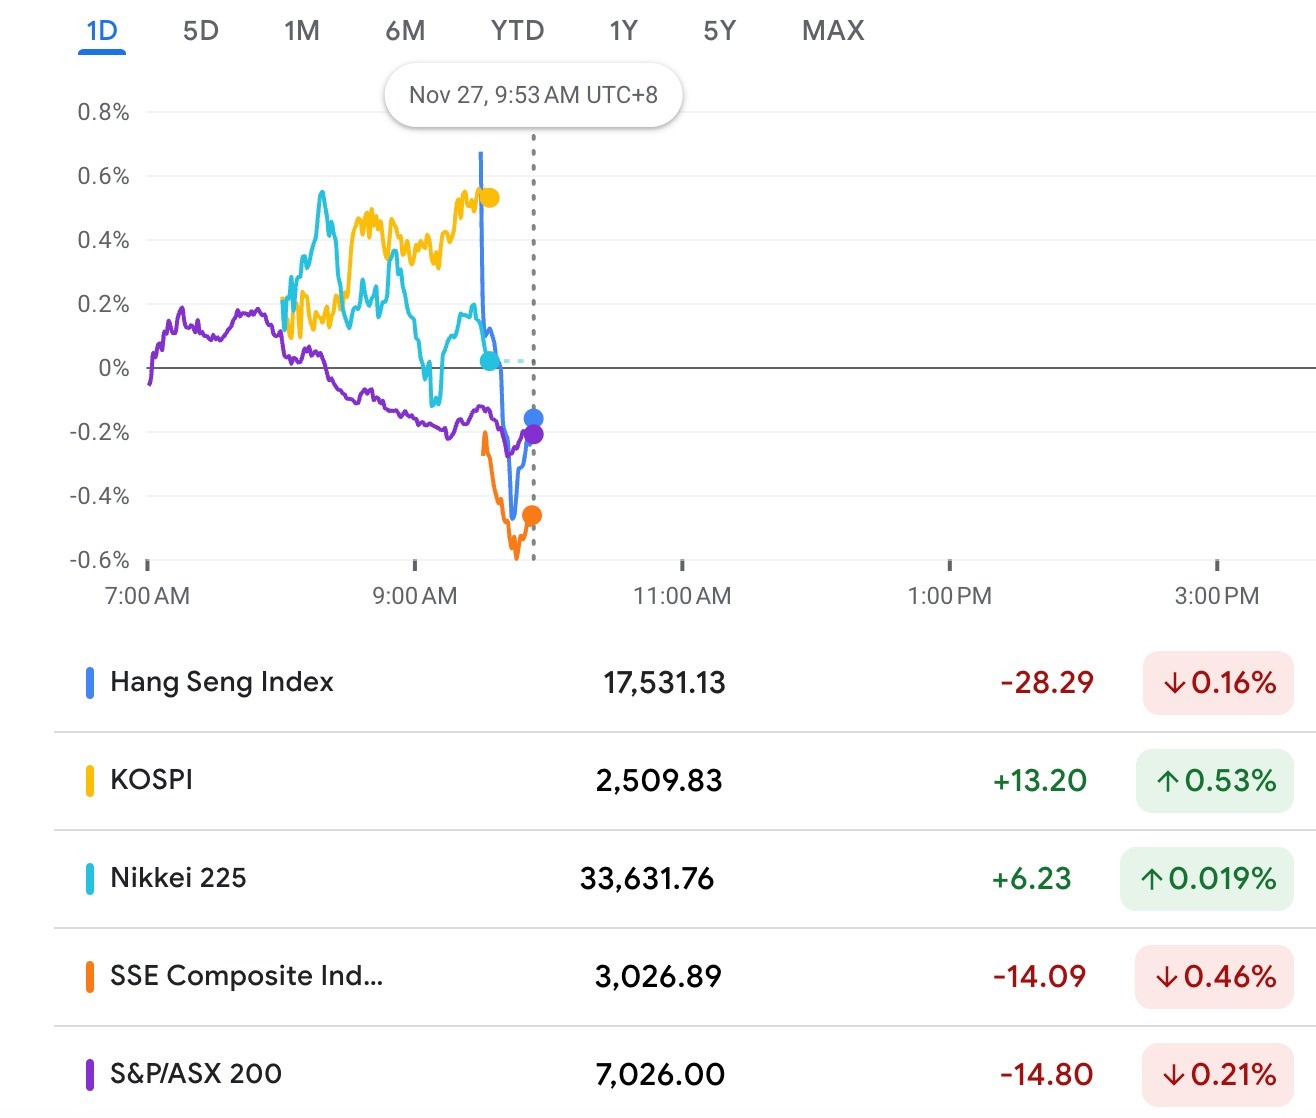Open the KOSPI index row

tap(685, 781)
